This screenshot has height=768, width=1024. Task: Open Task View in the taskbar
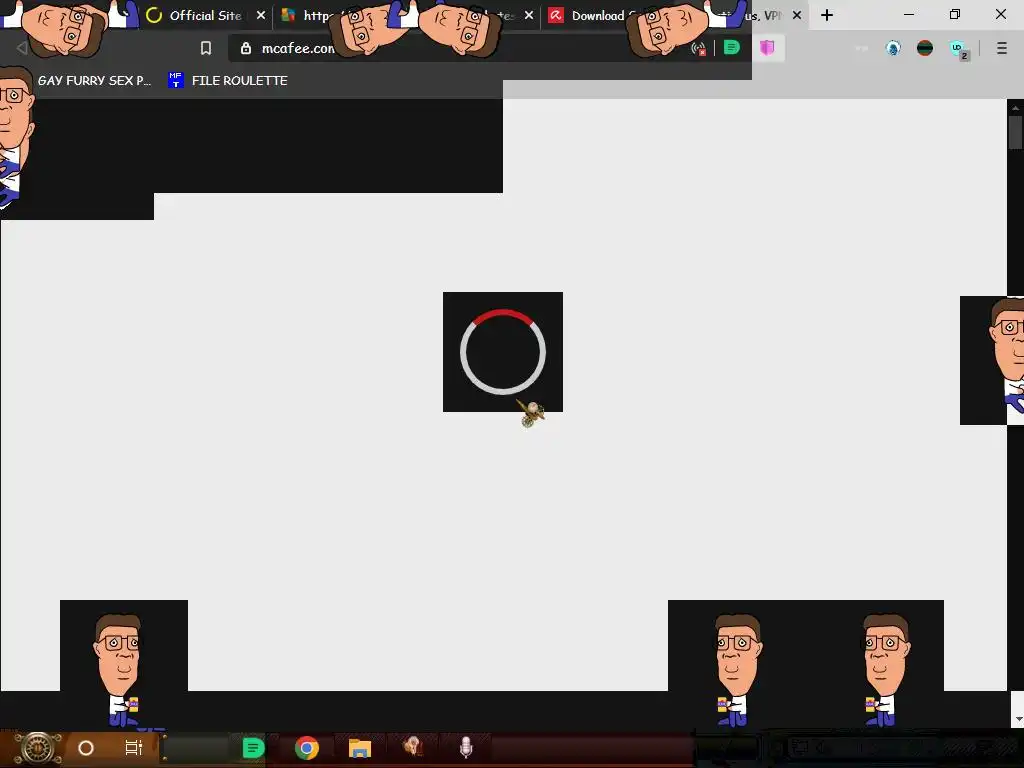133,748
